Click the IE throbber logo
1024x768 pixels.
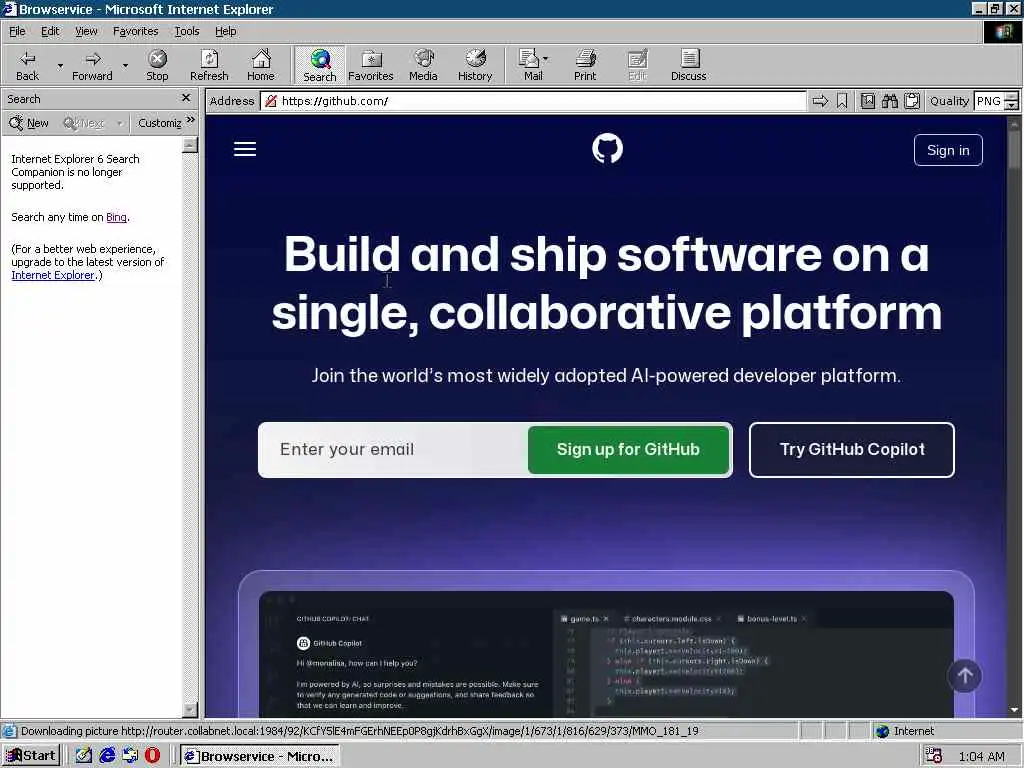tap(1002, 32)
